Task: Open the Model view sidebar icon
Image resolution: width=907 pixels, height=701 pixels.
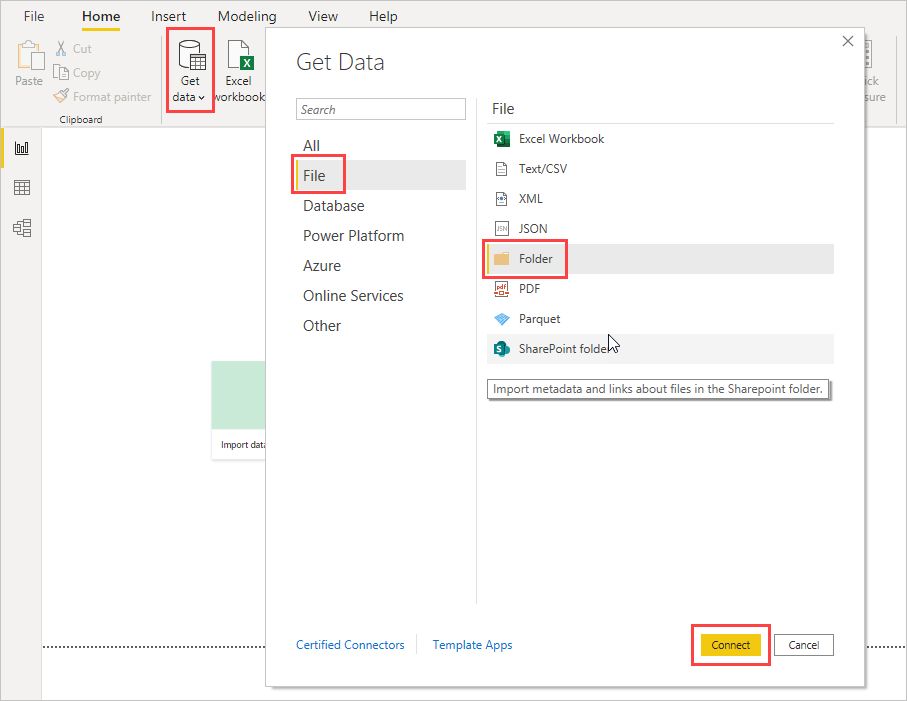Action: point(21,228)
